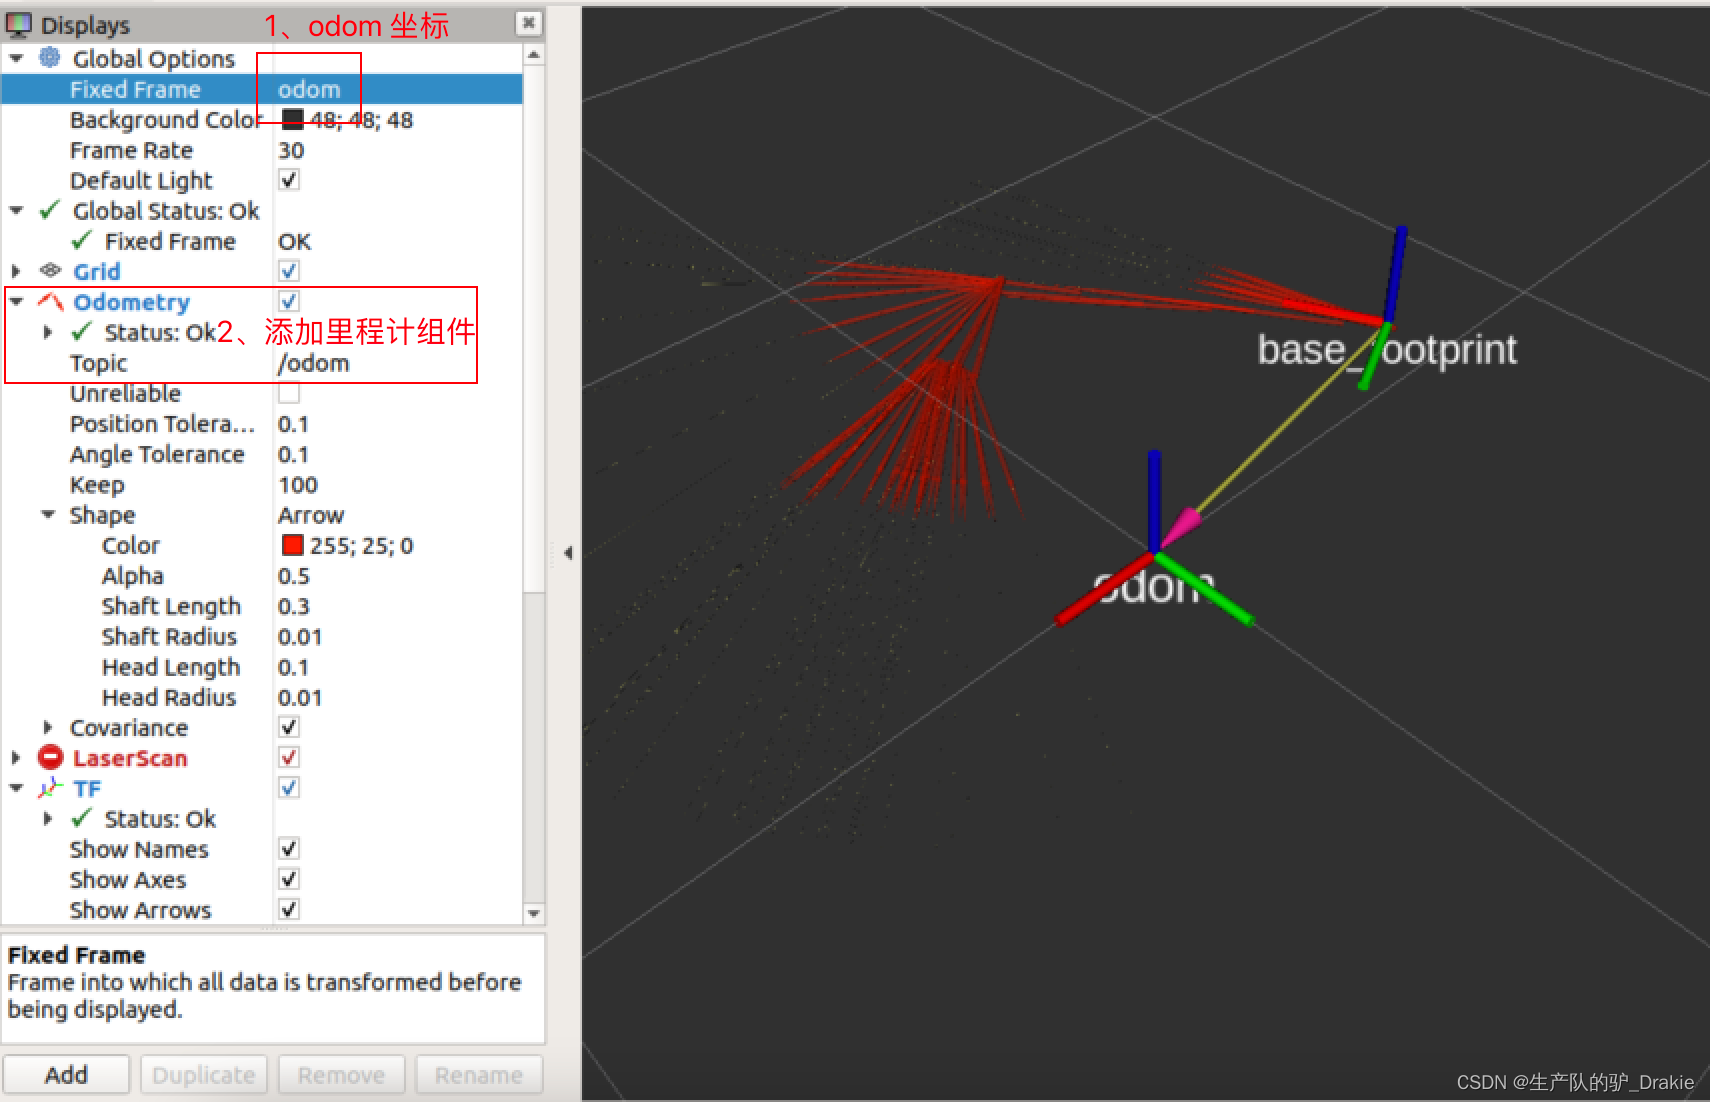Open the Fixed Frame odom dropdown
The height and width of the screenshot is (1102, 1710).
(398, 89)
